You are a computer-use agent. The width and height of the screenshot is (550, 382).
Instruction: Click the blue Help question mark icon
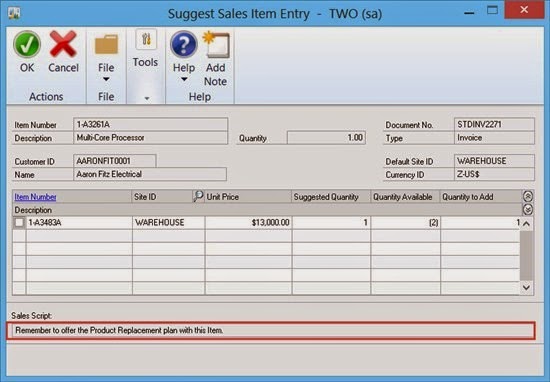[184, 44]
